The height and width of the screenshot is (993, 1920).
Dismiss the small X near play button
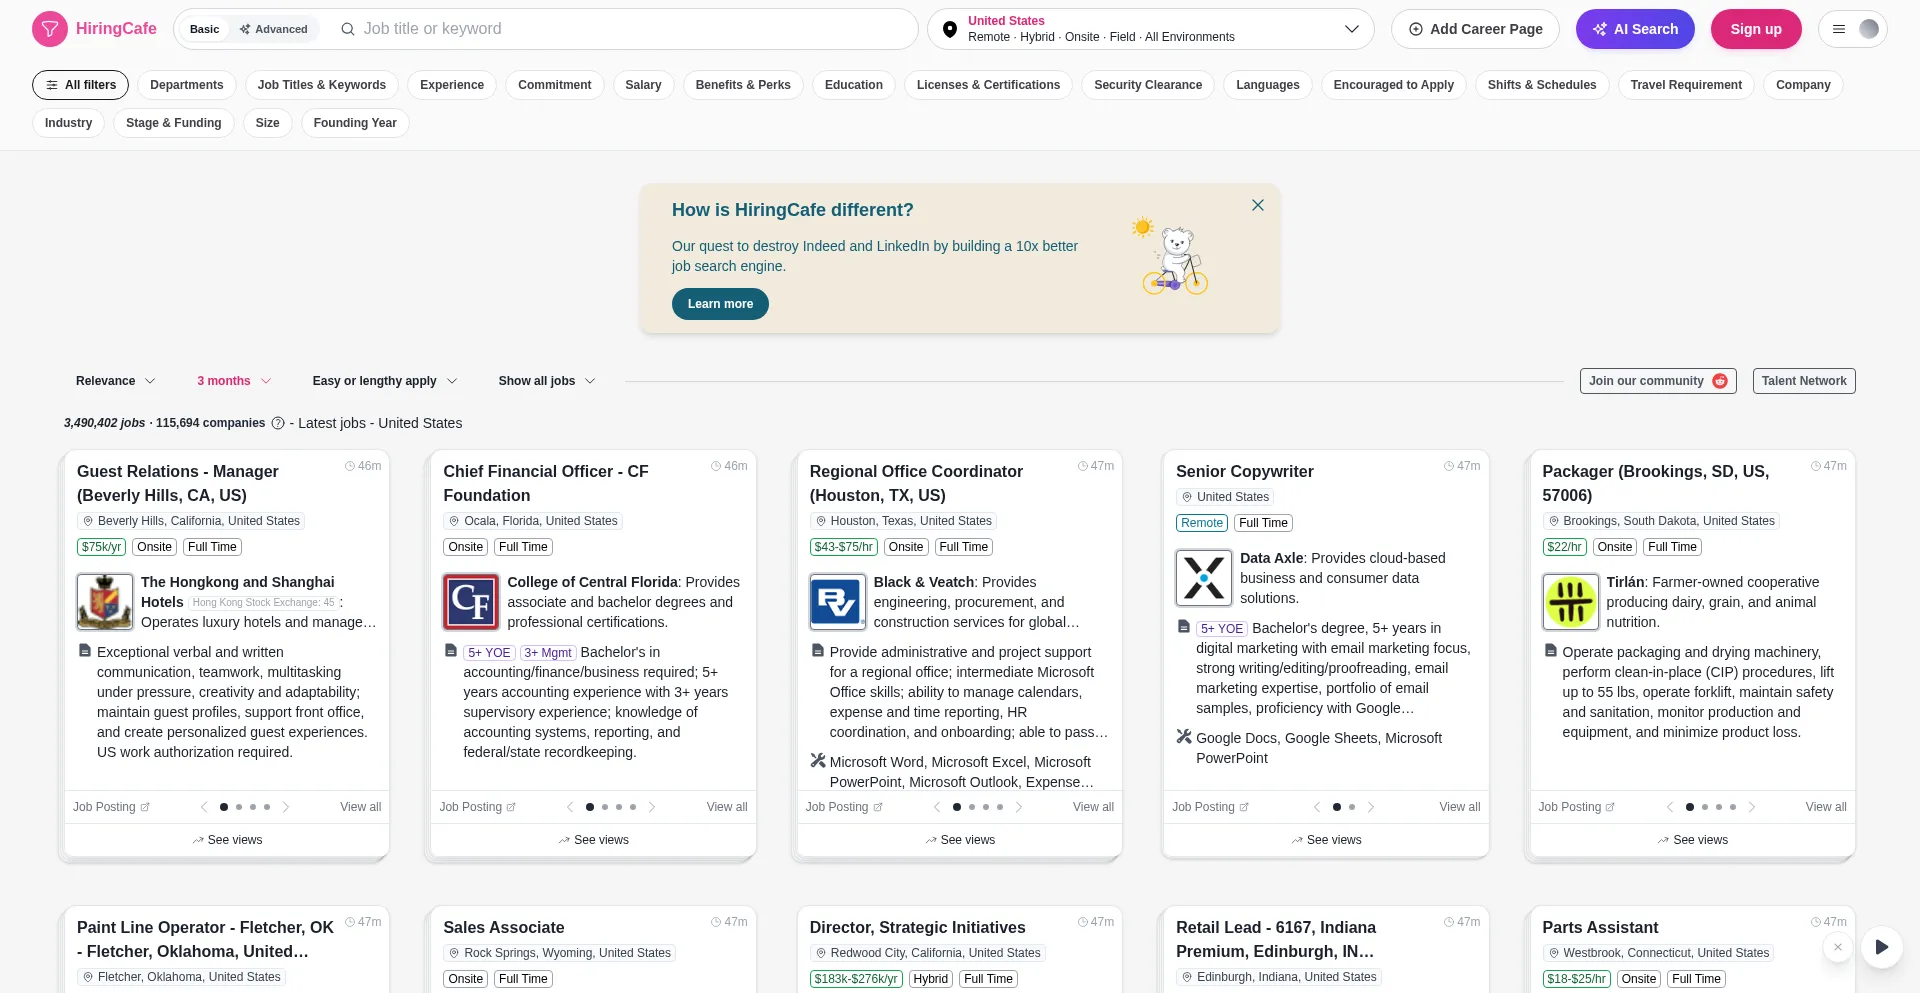[1838, 947]
